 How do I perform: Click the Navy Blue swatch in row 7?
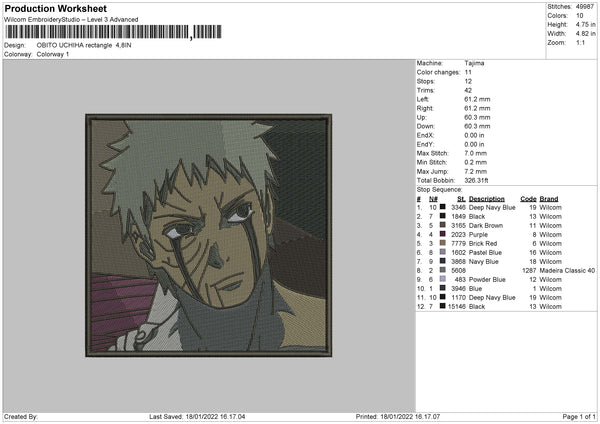pyautogui.click(x=442, y=261)
